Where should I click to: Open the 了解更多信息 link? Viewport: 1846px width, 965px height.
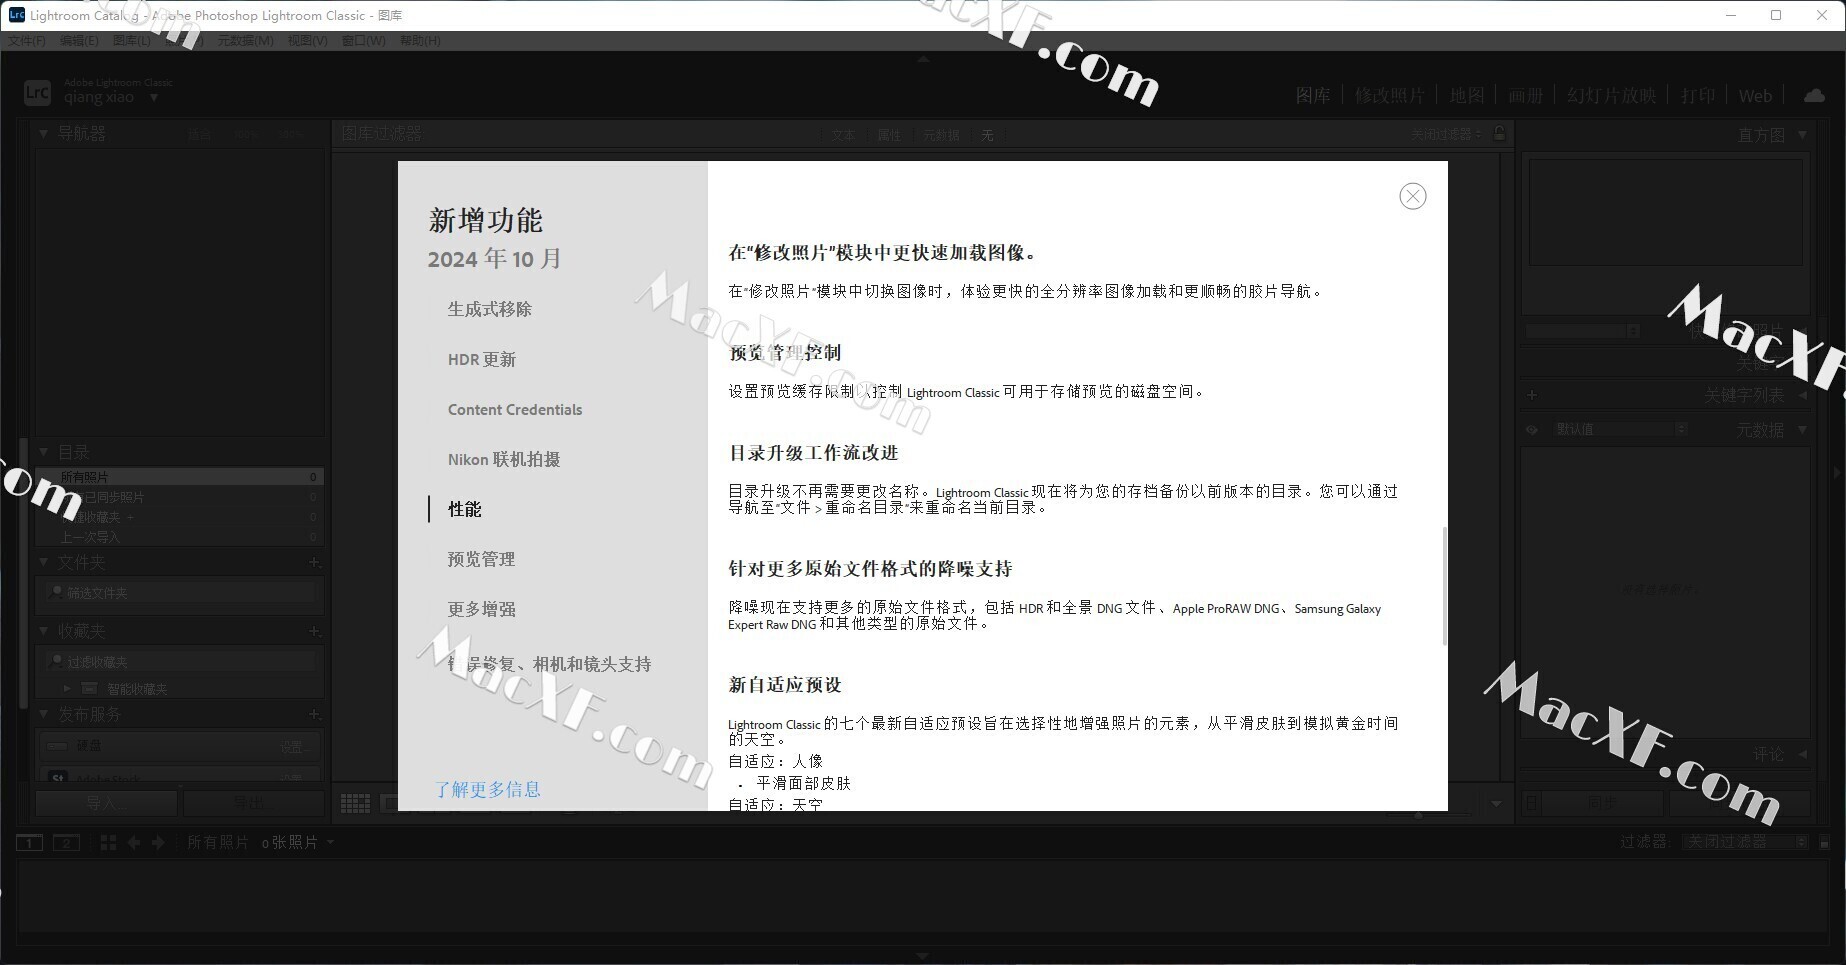coord(487,789)
